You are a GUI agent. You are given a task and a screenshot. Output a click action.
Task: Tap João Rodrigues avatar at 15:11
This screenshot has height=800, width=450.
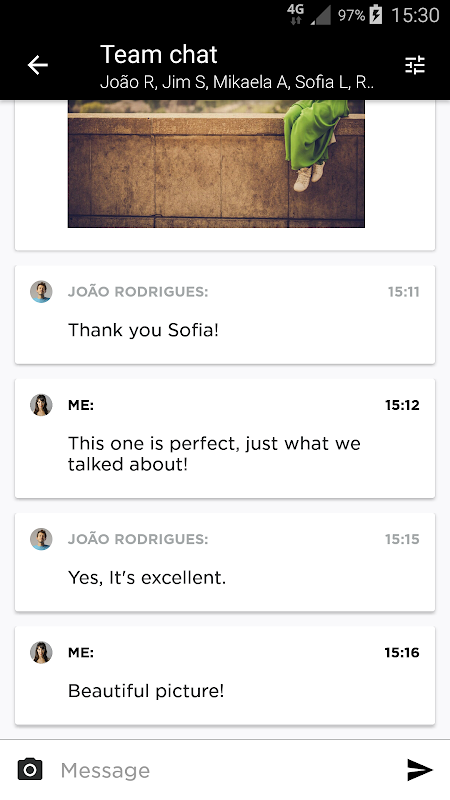(41, 291)
